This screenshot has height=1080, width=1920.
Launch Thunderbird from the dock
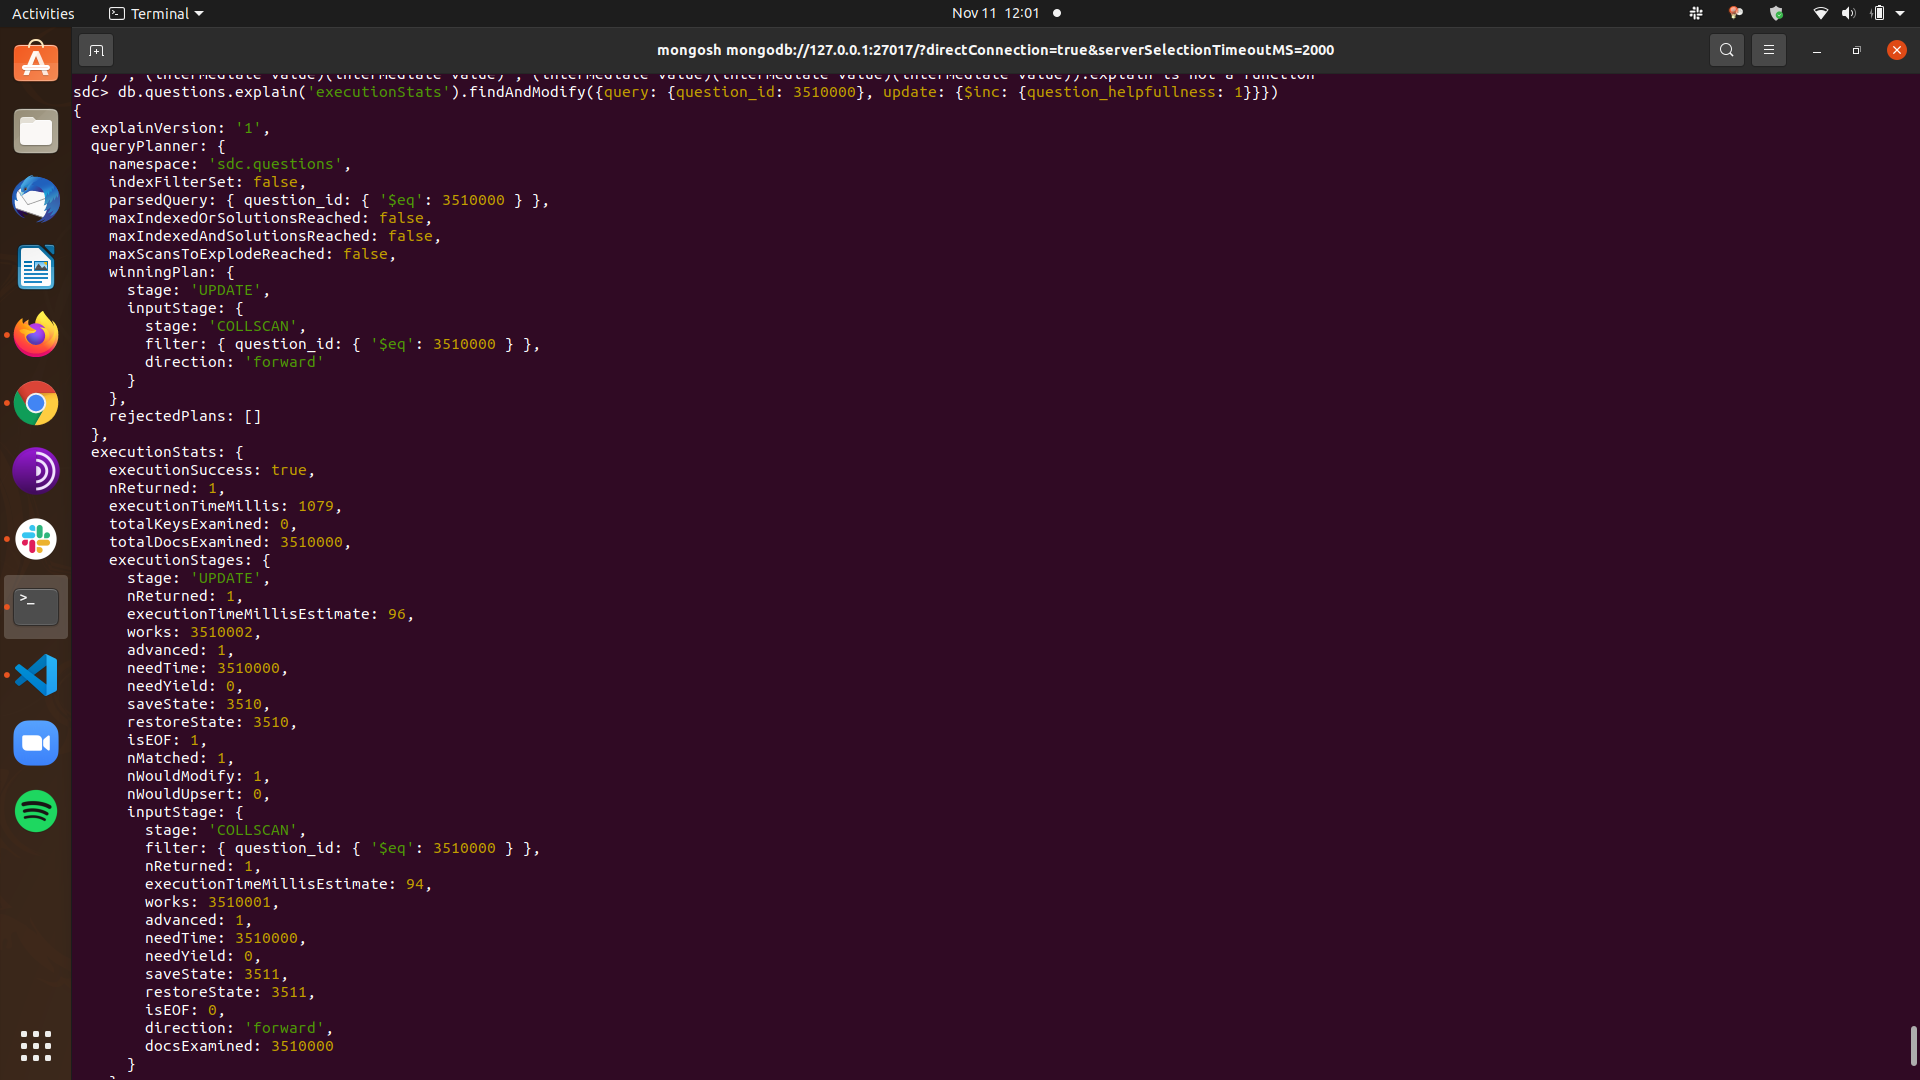click(x=35, y=199)
